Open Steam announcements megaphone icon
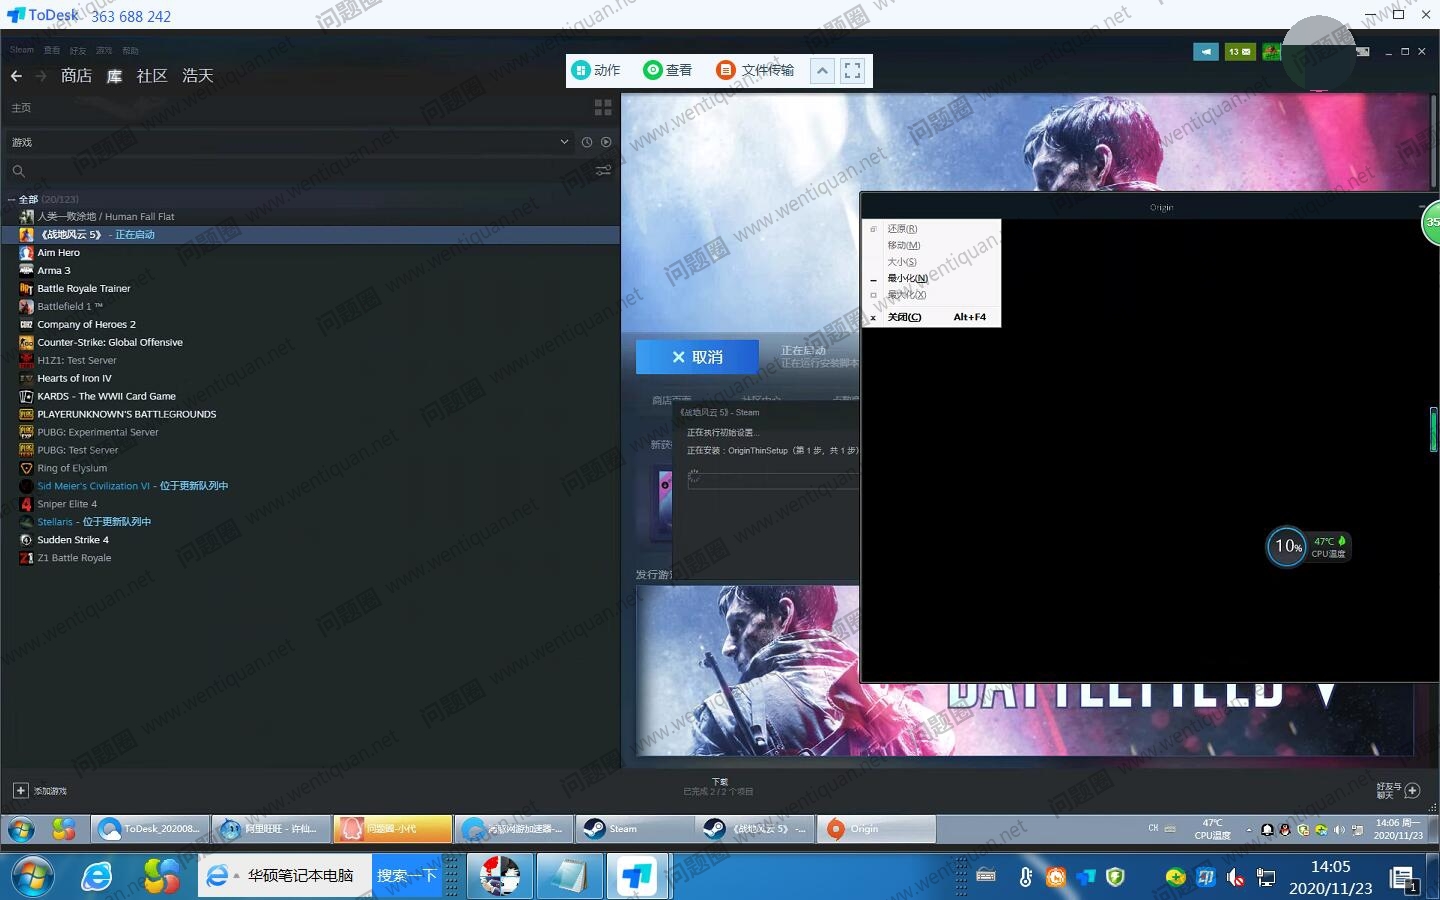Screen dimensions: 1440x900 coord(1206,52)
